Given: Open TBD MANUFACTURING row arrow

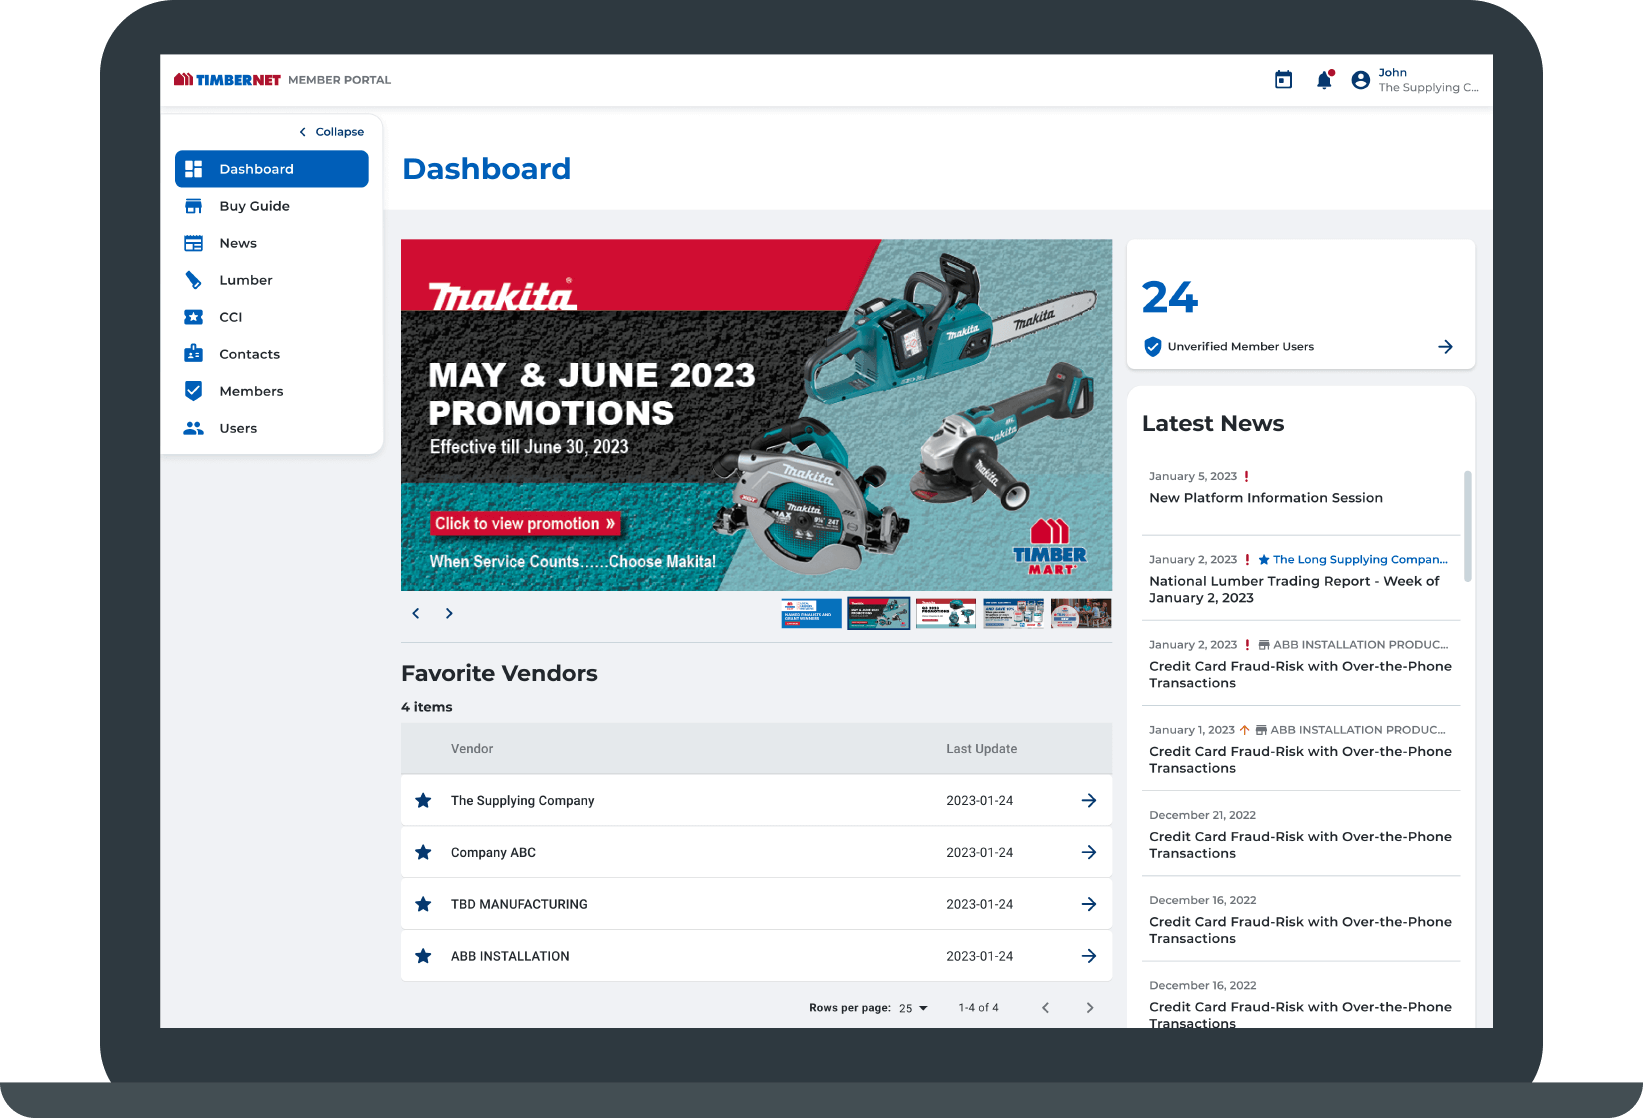Looking at the screenshot, I should 1089,905.
